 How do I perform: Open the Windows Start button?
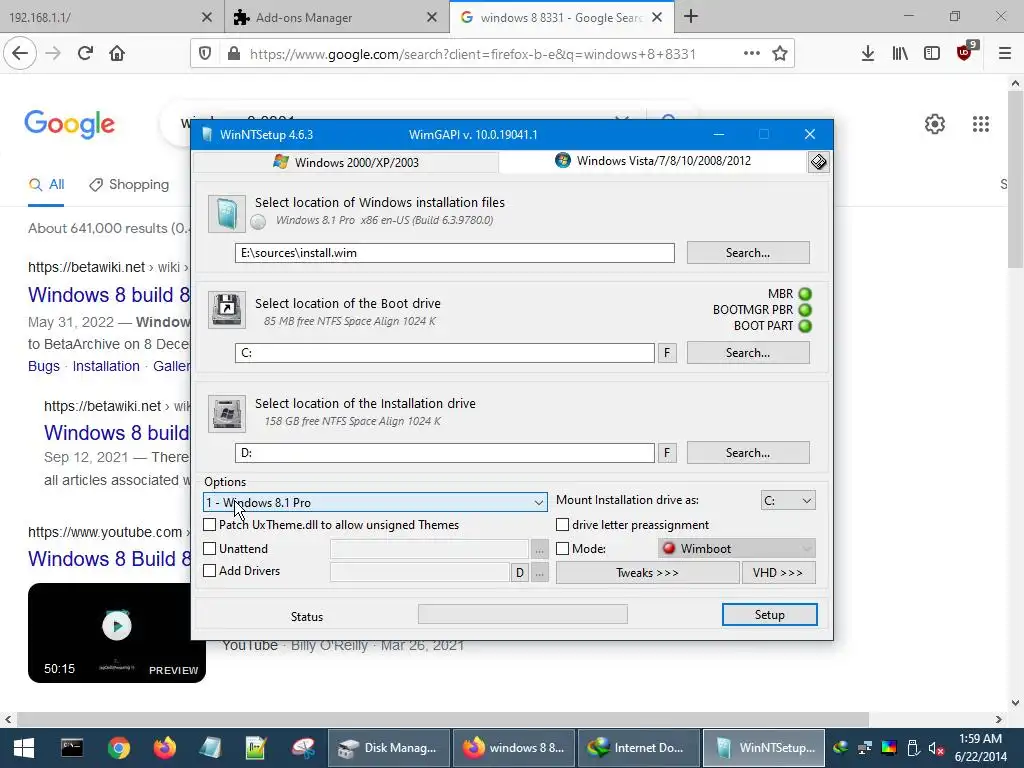[24, 747]
